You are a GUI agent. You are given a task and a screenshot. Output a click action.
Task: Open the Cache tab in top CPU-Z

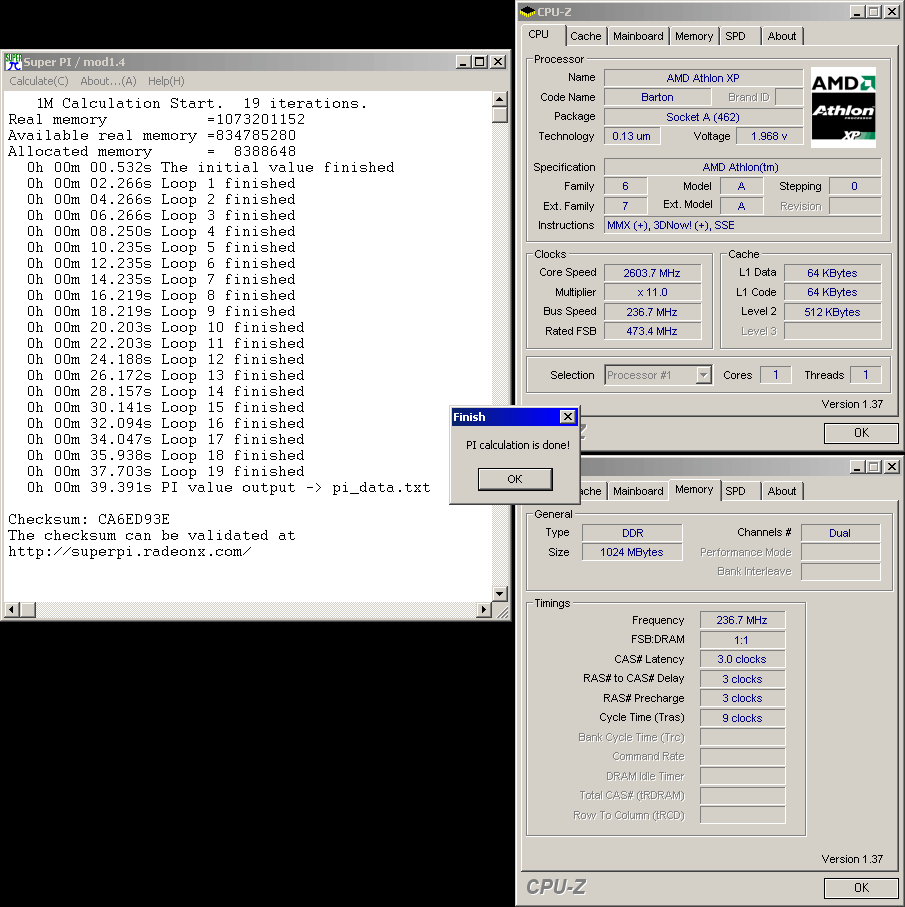(x=586, y=36)
